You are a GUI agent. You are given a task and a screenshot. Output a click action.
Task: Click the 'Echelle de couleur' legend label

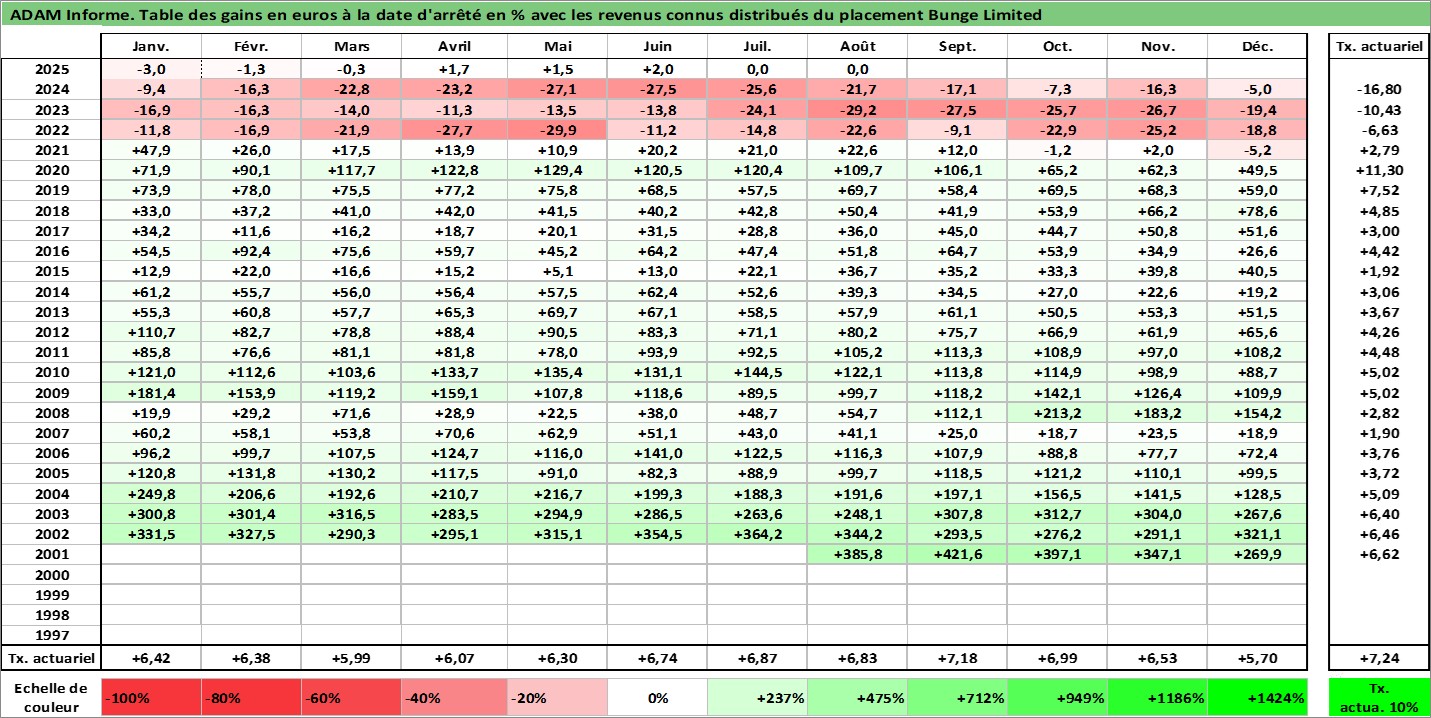click(x=51, y=698)
